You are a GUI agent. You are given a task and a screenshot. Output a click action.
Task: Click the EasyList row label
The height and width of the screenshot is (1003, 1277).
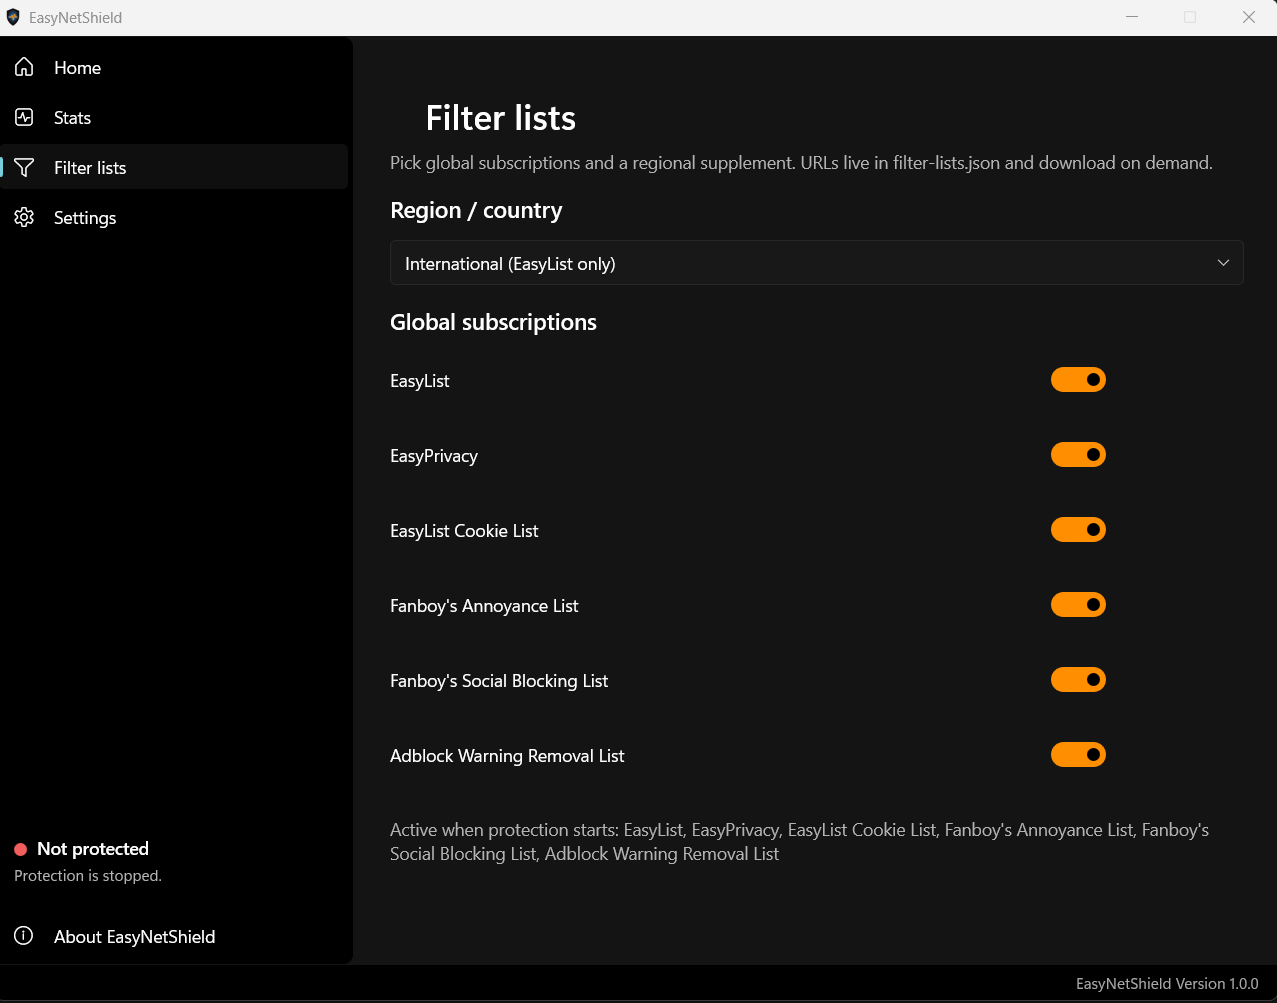[x=420, y=381]
